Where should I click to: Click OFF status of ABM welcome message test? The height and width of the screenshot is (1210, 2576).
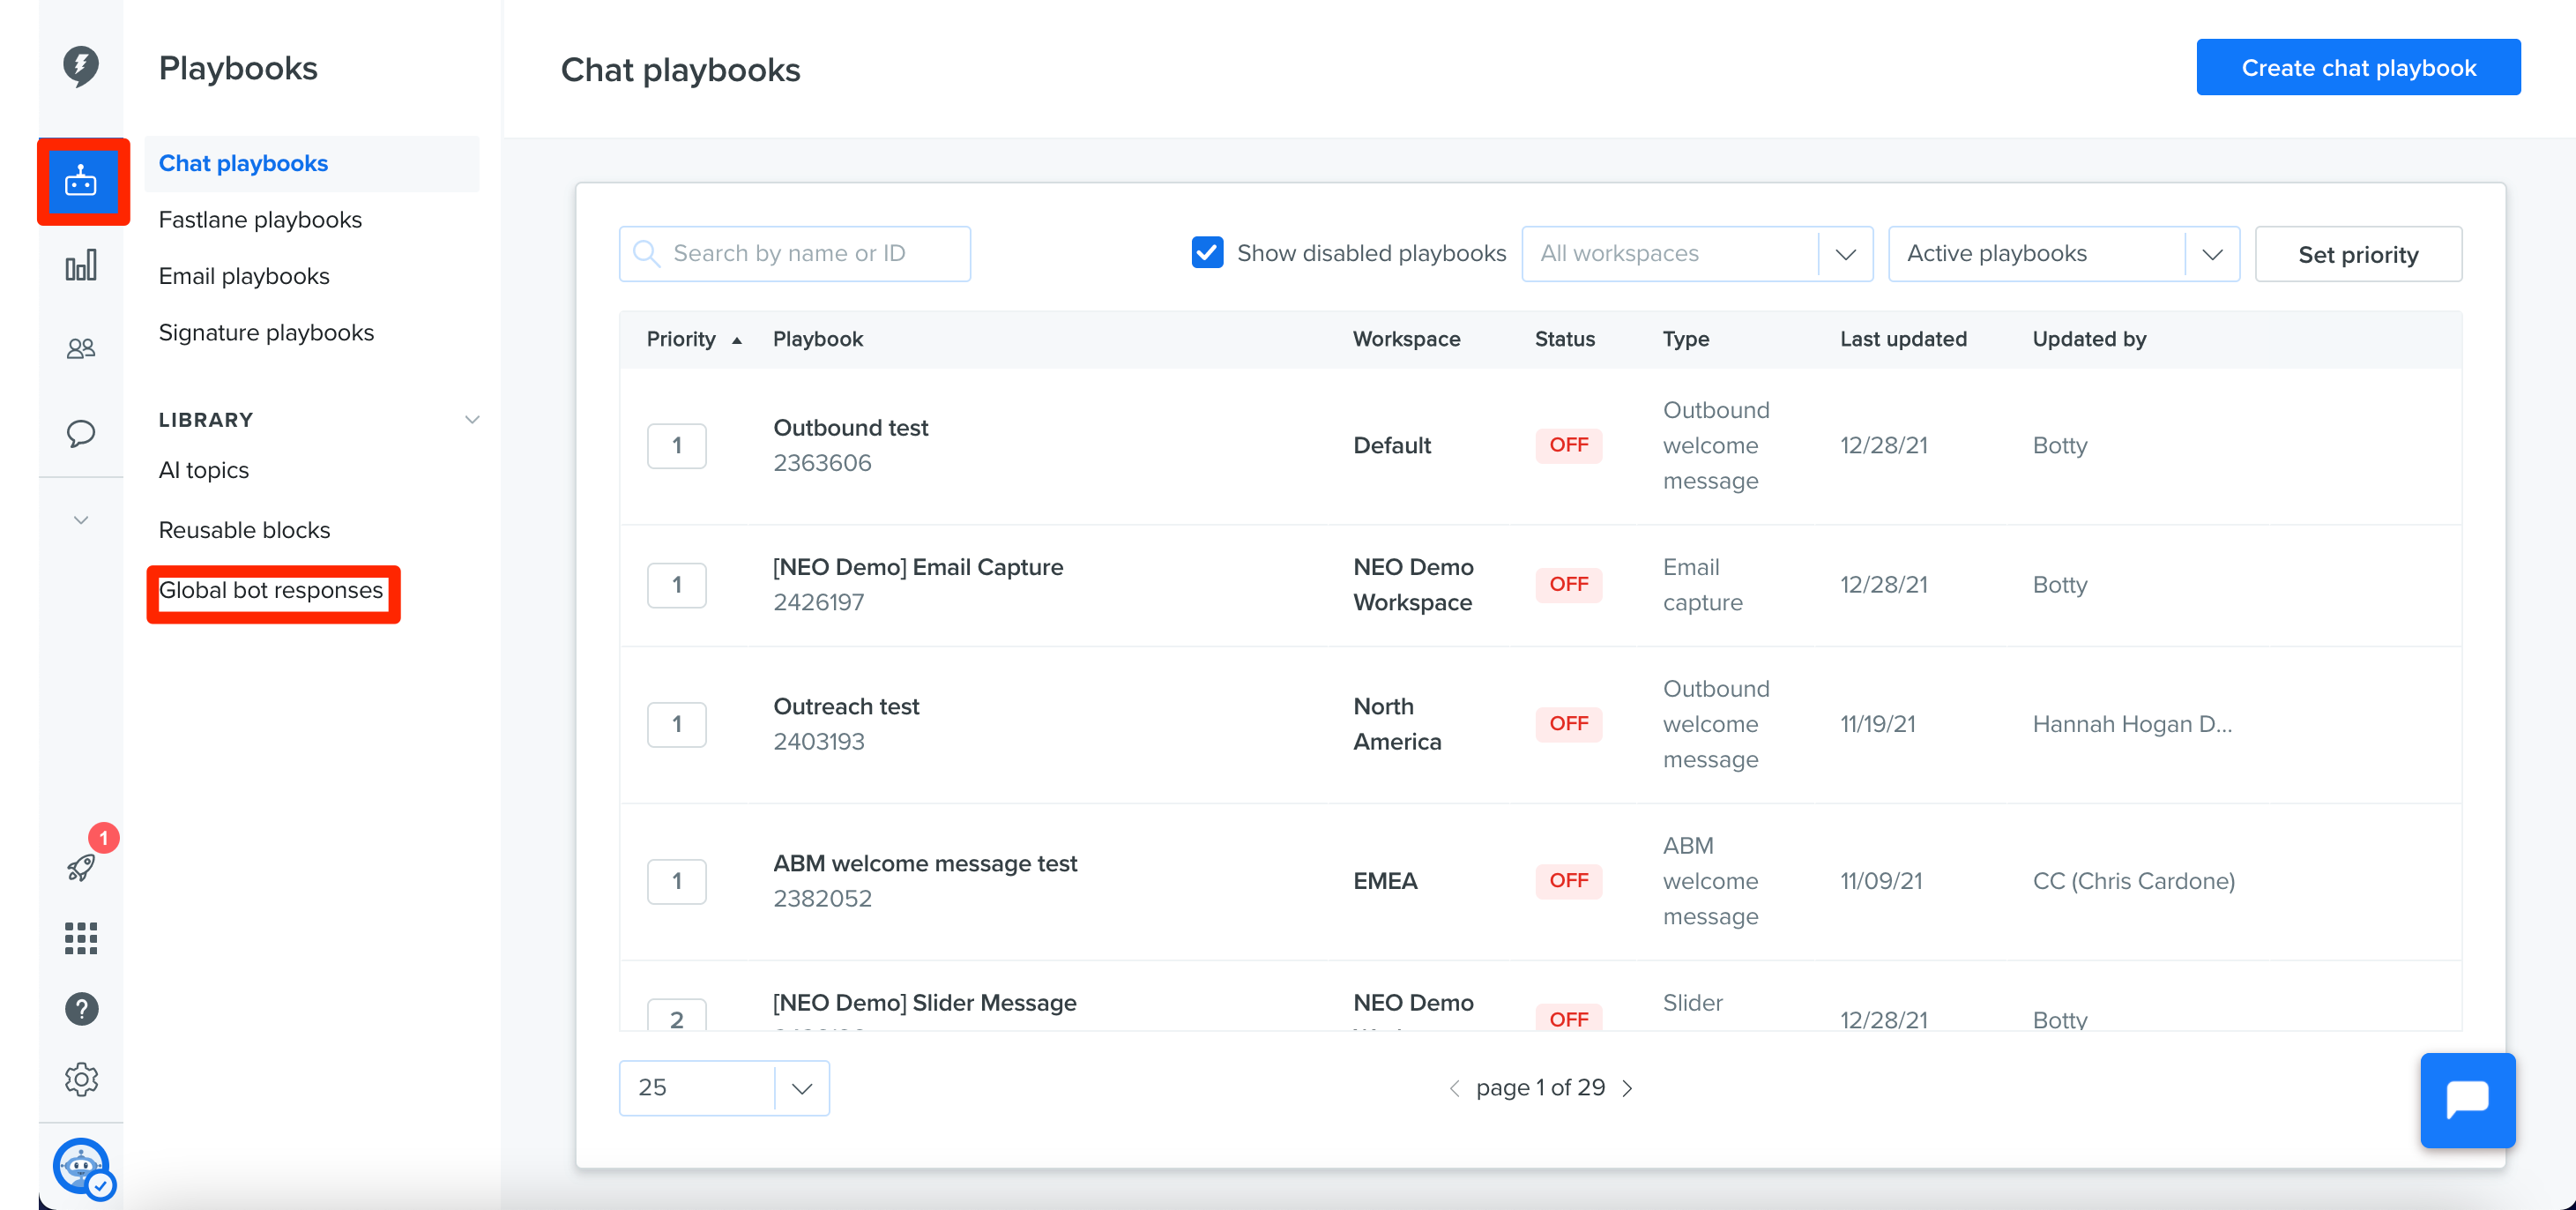point(1568,880)
